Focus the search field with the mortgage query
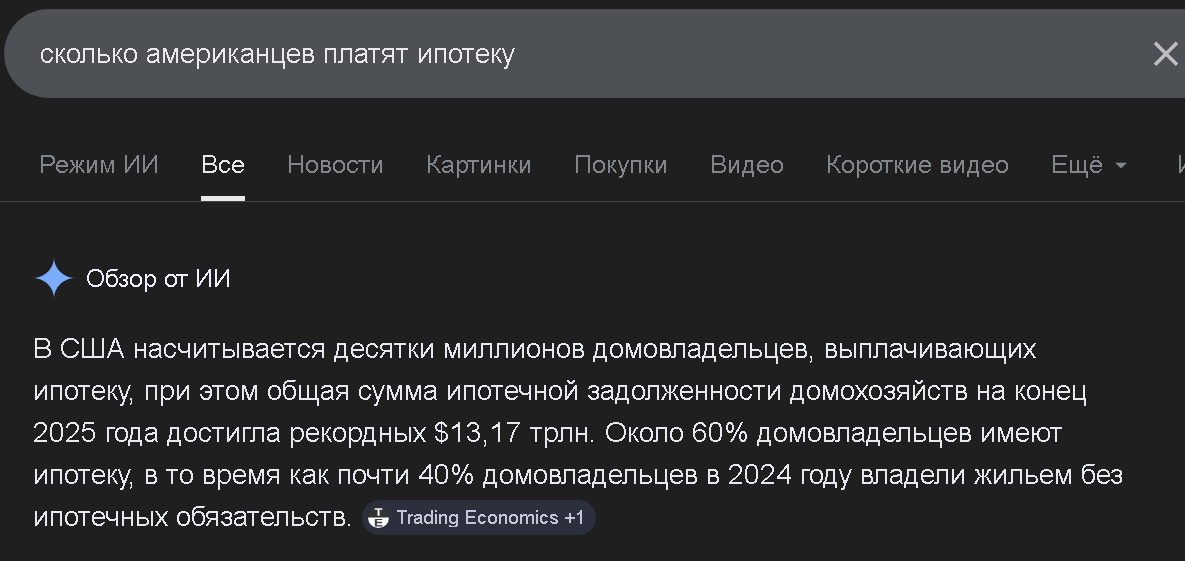This screenshot has width=1185, height=561. [x=500, y=54]
